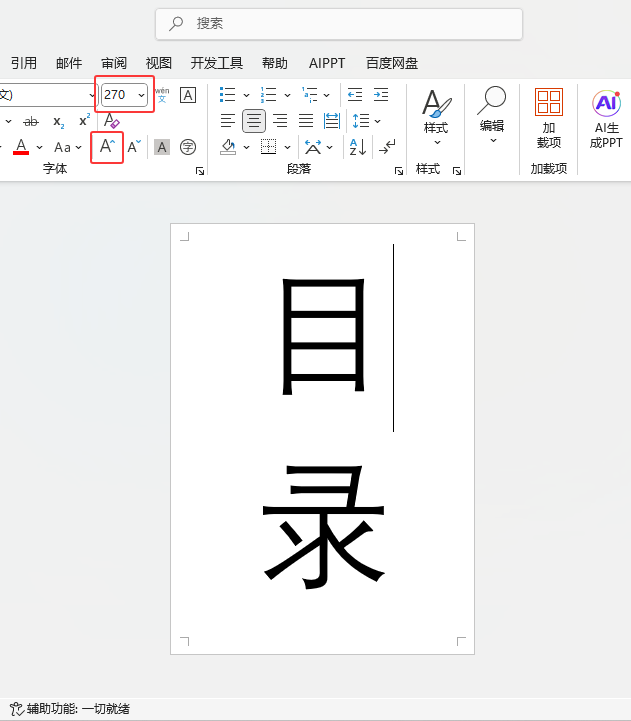Image resolution: width=631 pixels, height=721 pixels.
Task: Apply character border with boxed A icon
Action: point(188,95)
